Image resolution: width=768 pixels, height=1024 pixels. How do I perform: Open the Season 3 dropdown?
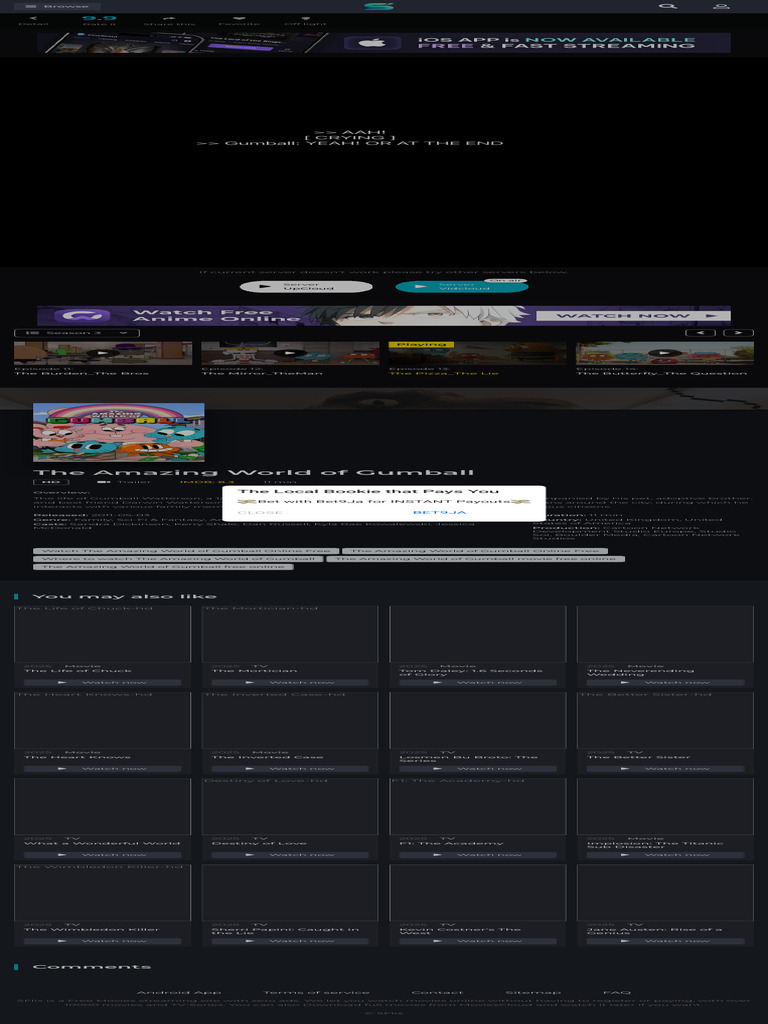[x=76, y=333]
